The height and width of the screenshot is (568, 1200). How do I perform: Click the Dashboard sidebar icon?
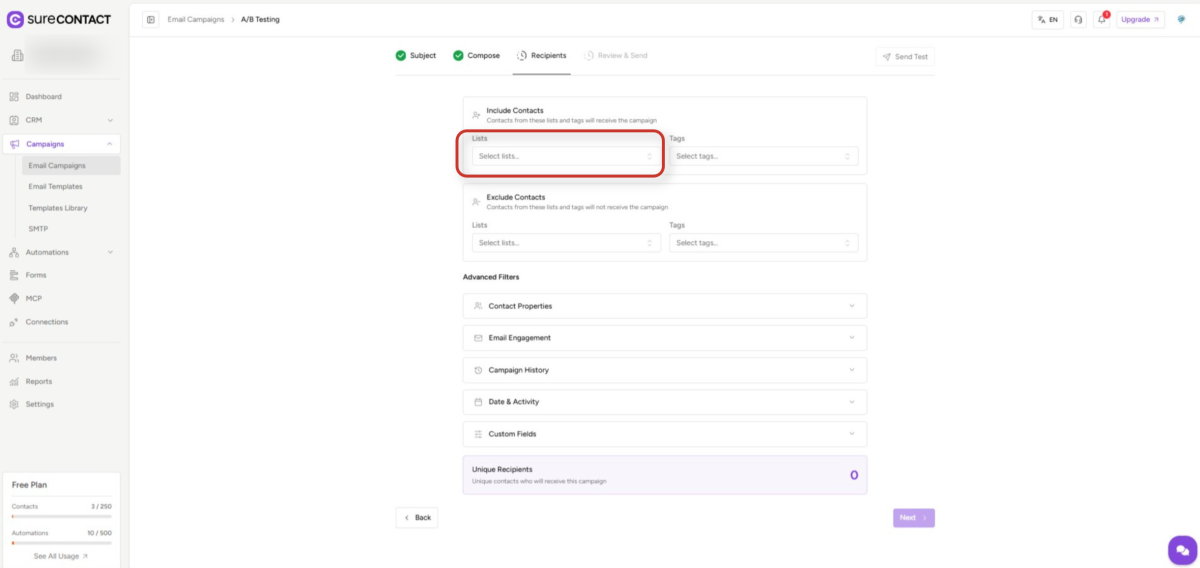14,97
